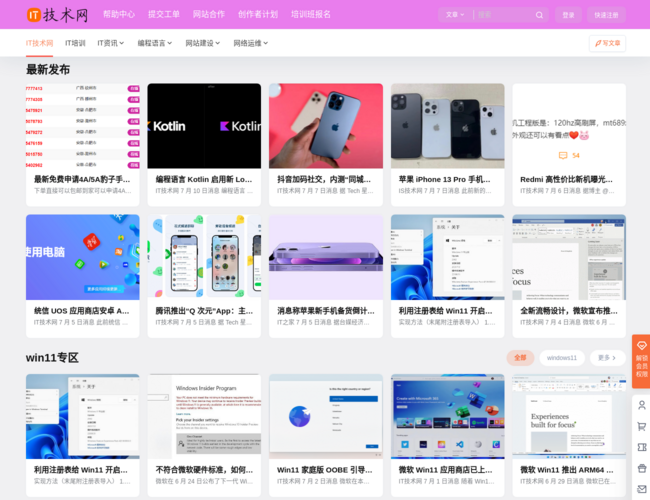Open the mail envelope sidebar icon
The height and width of the screenshot is (500, 650).
coord(641,489)
